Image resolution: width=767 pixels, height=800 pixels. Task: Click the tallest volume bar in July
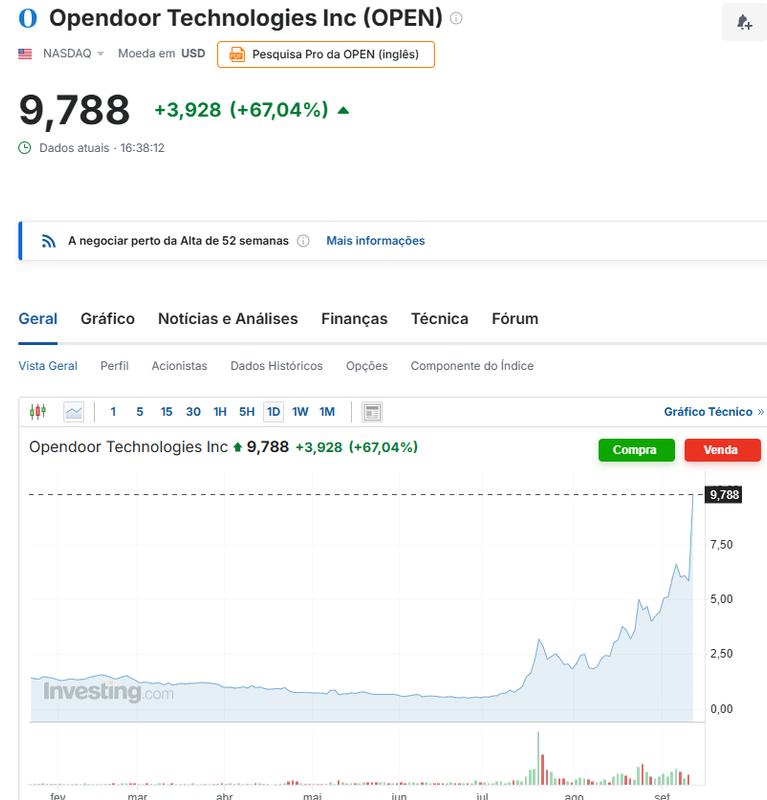point(538,758)
